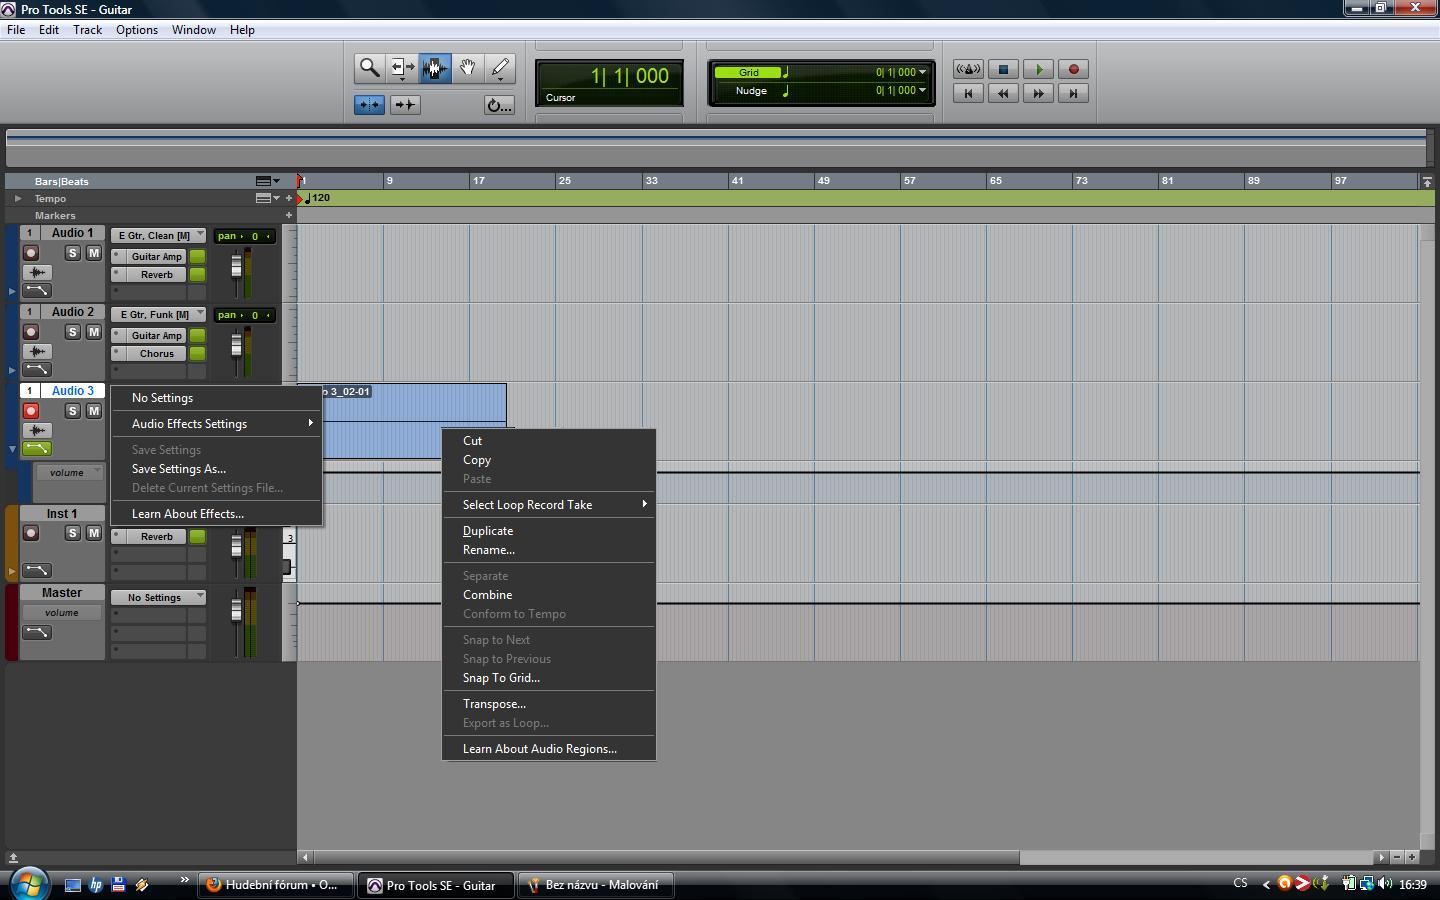Stop playback with the Stop button

[x=1003, y=69]
